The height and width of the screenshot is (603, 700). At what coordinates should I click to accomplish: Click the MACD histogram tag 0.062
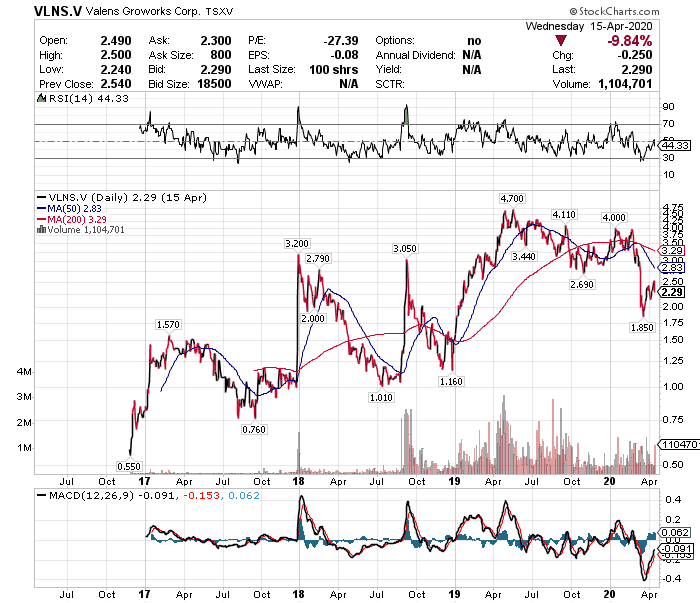pos(675,532)
